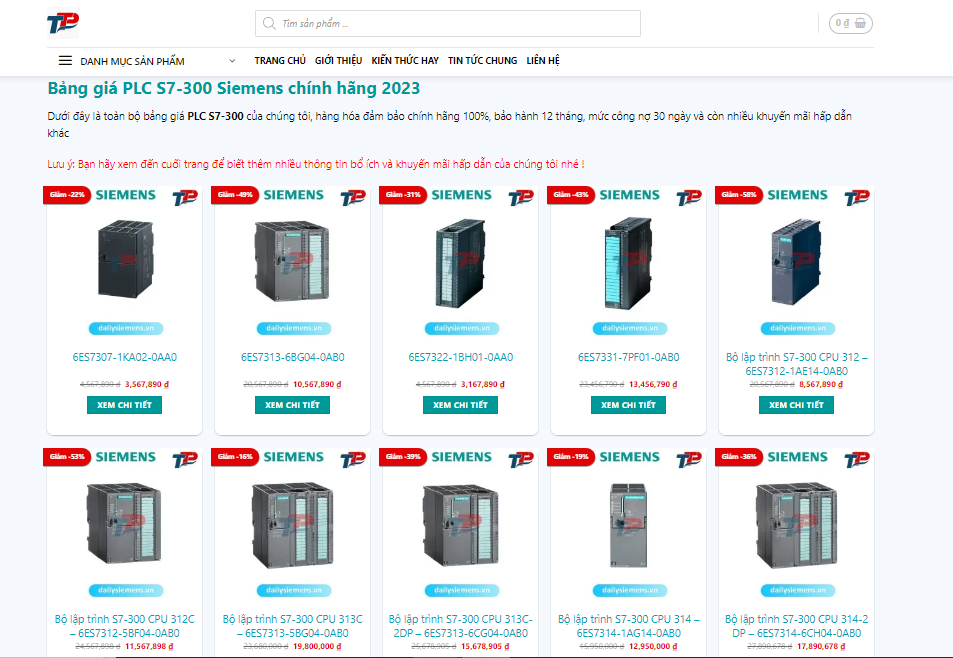Open link Bộ lập trình S7-300 CPU 312 6ES7312-1AE14-0AB0
The width and height of the screenshot is (953, 658).
(796, 364)
